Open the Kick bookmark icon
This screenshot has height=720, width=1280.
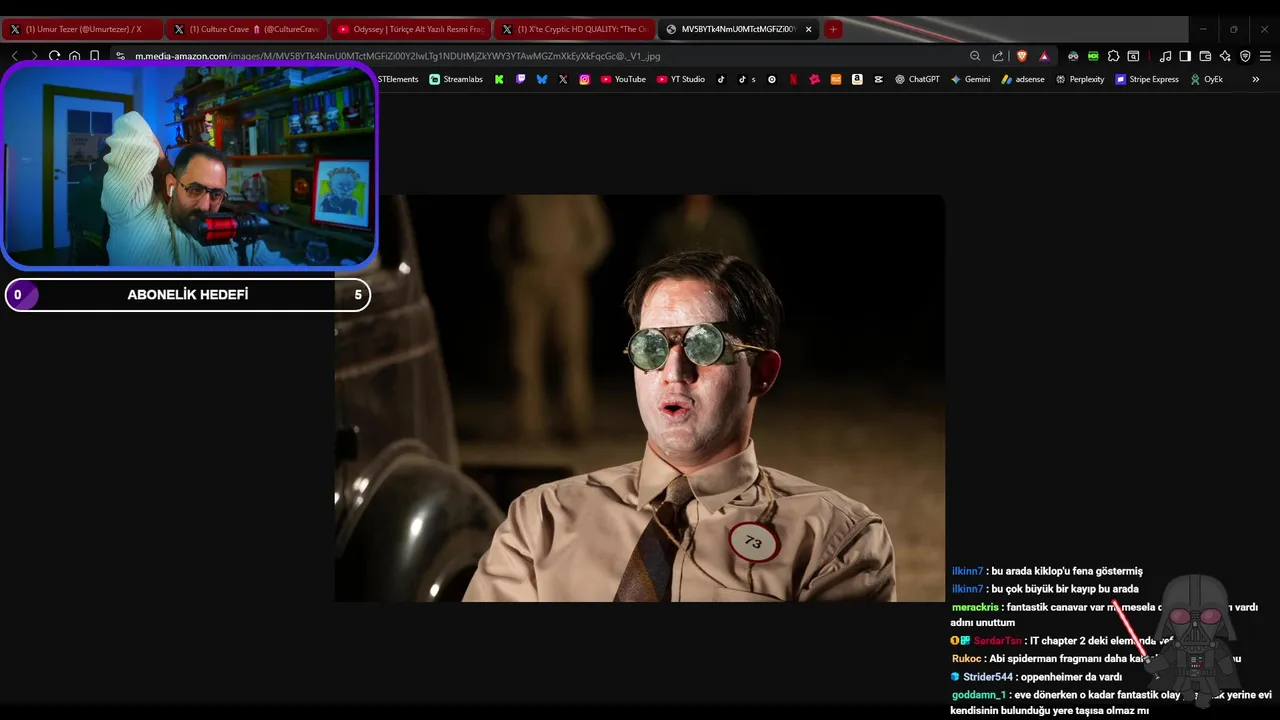499,79
